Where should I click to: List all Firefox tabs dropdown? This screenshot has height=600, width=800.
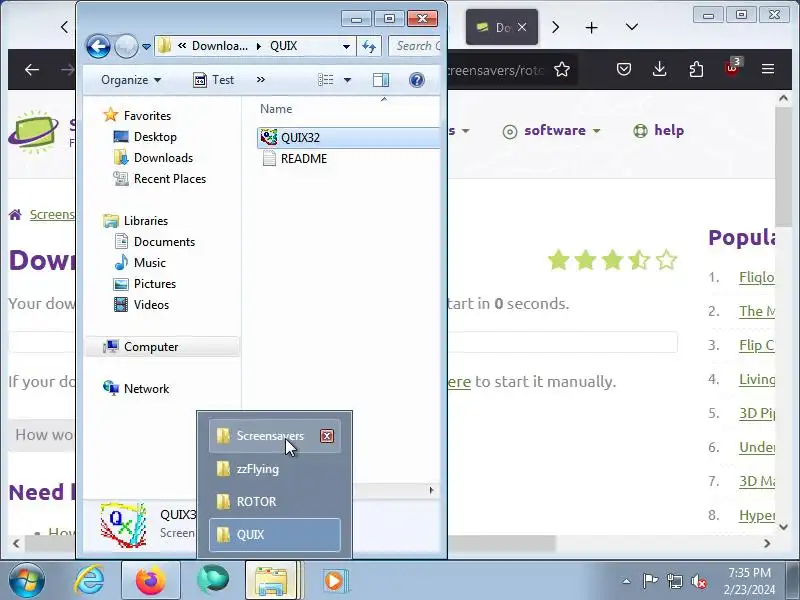tap(632, 27)
